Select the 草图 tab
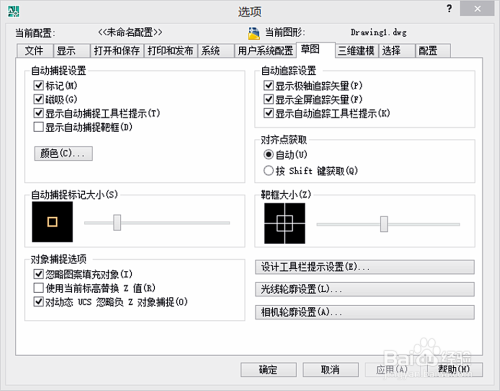 [x=316, y=50]
